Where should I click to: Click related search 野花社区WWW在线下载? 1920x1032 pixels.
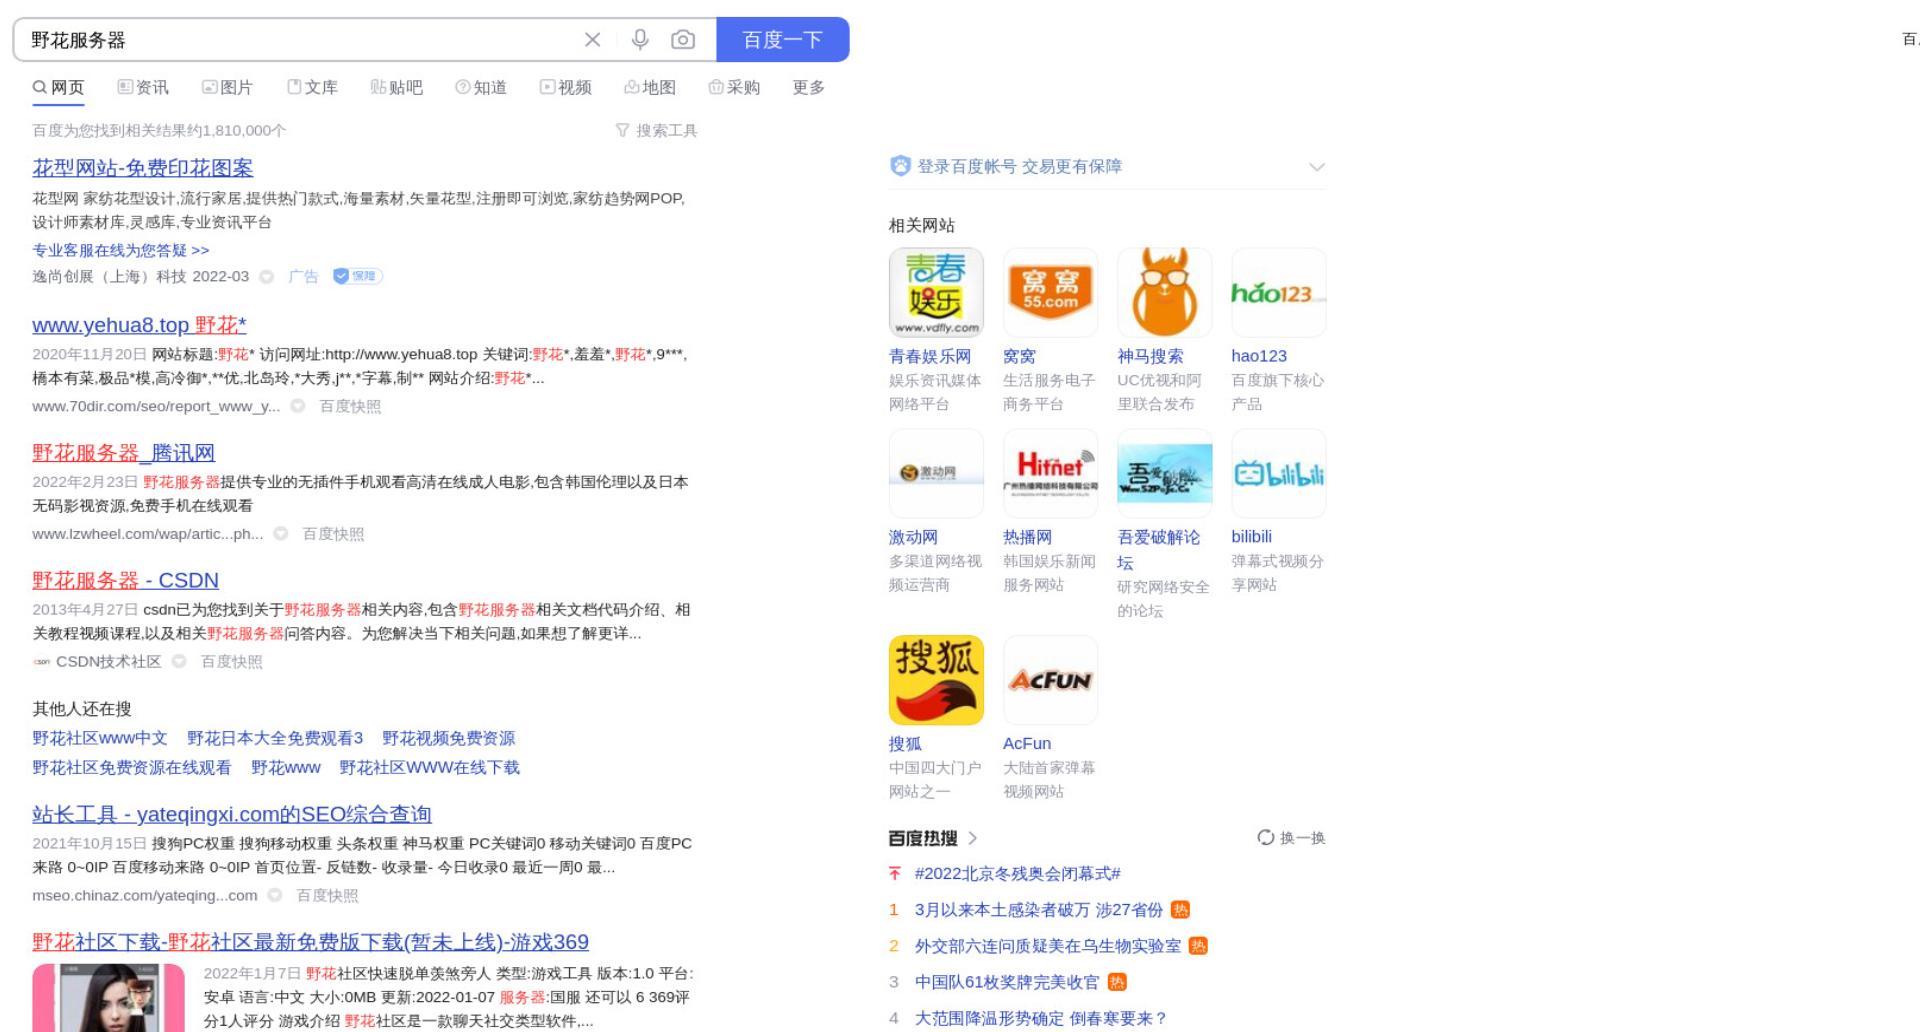[429, 767]
